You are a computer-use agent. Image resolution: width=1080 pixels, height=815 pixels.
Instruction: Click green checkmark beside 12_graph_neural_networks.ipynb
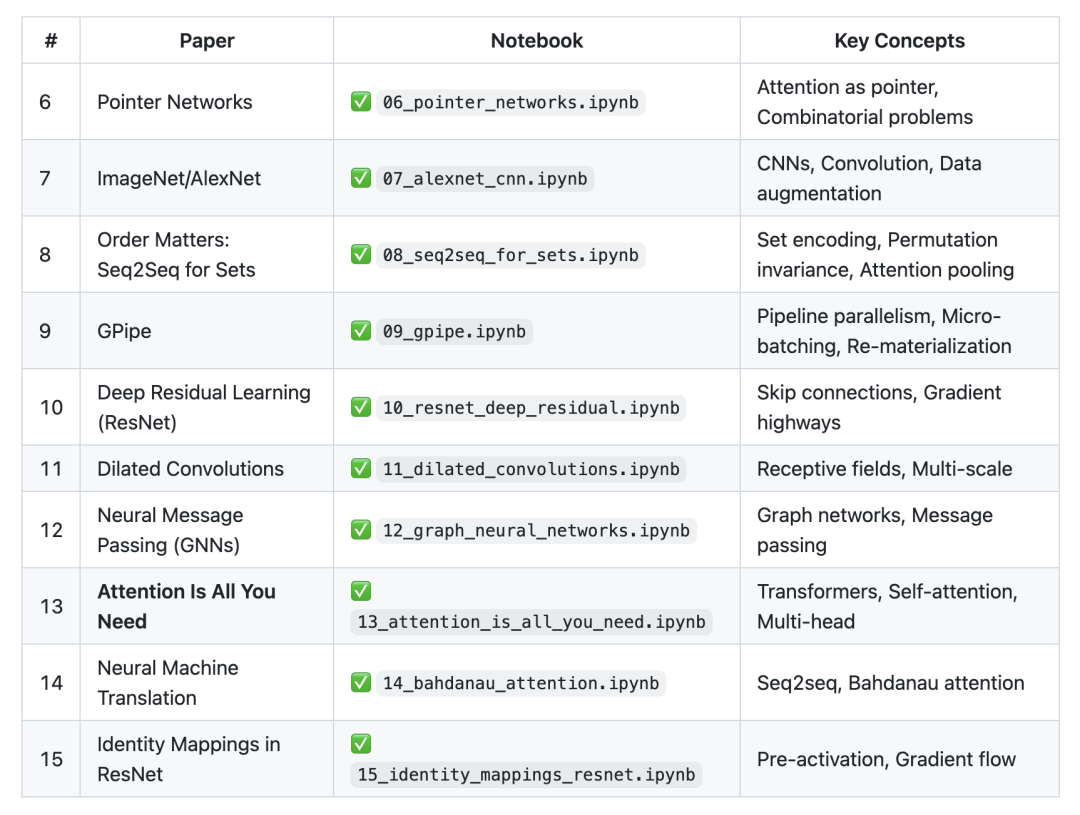pyautogui.click(x=361, y=530)
